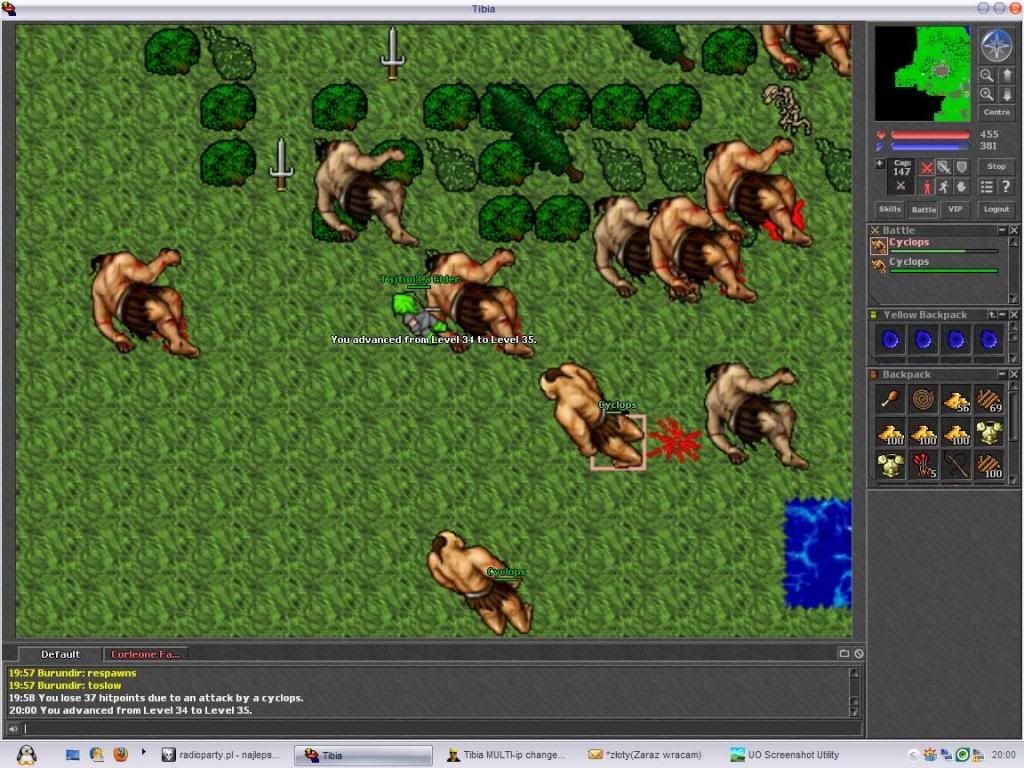Open help with the question mark icon

pos(1006,187)
